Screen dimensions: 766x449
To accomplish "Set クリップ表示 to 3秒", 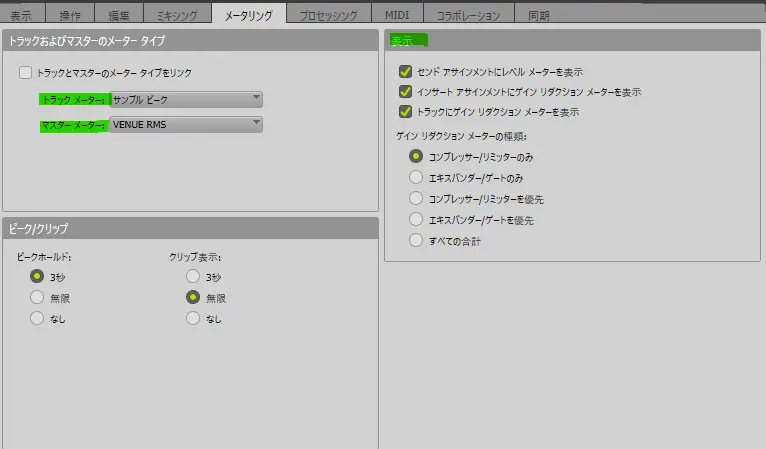I will click(x=193, y=276).
